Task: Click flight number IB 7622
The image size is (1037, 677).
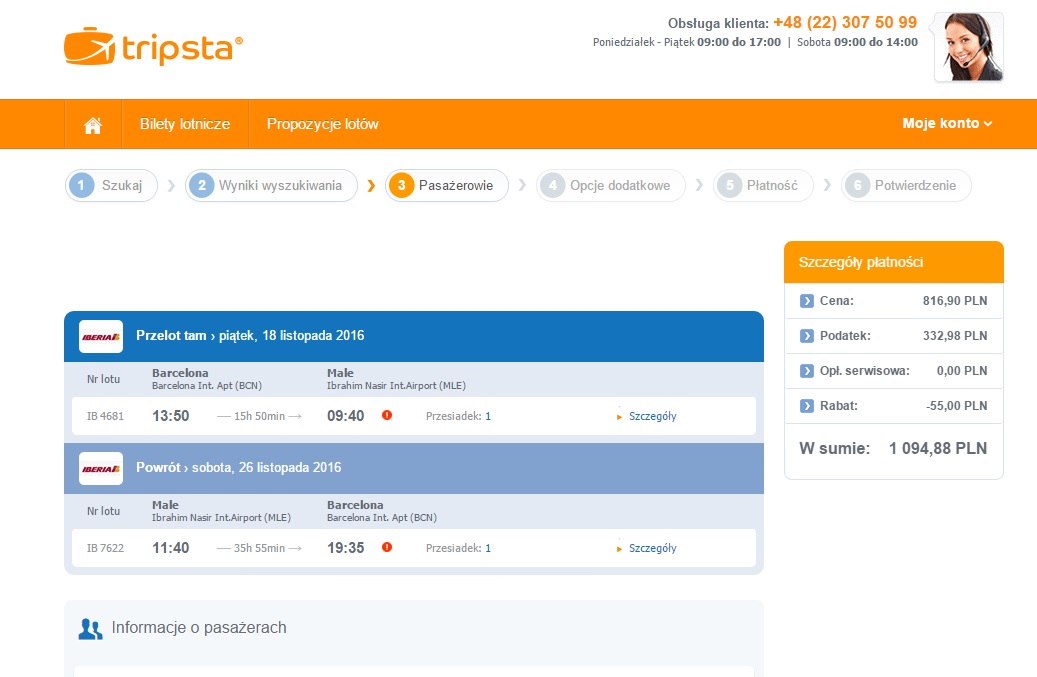Action: 105,548
